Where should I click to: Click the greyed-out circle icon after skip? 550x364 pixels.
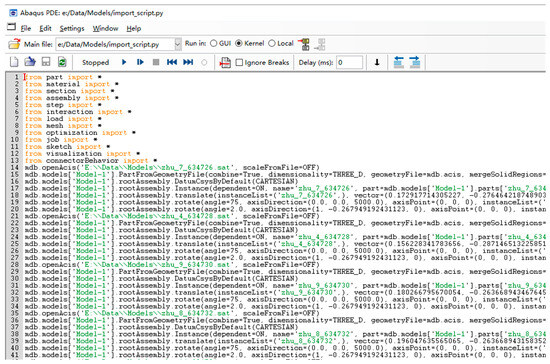pyautogui.click(x=204, y=62)
